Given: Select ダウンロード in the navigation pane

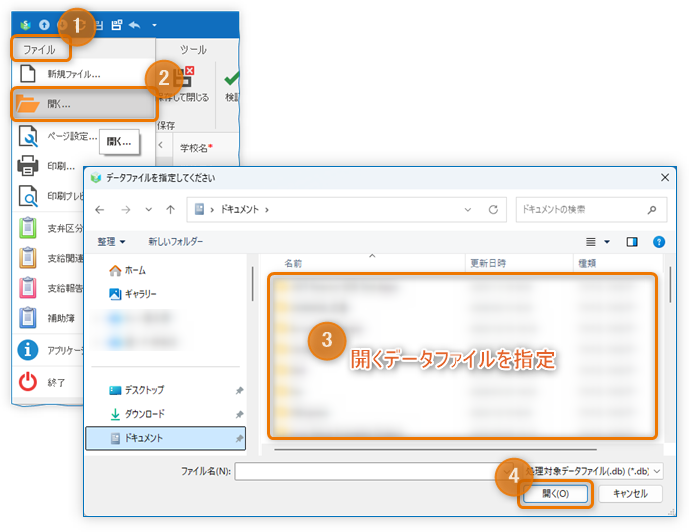Looking at the screenshot, I should pyautogui.click(x=137, y=414).
